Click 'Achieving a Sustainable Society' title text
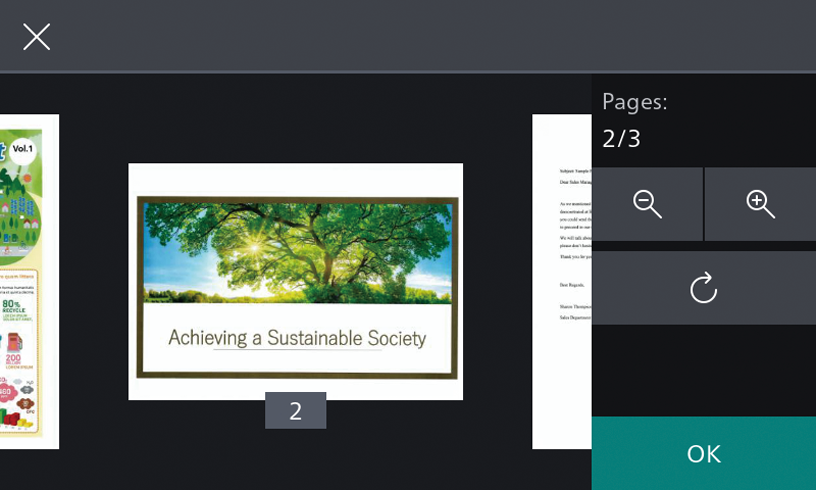Screen dimensions: 816x490 pyautogui.click(x=296, y=338)
